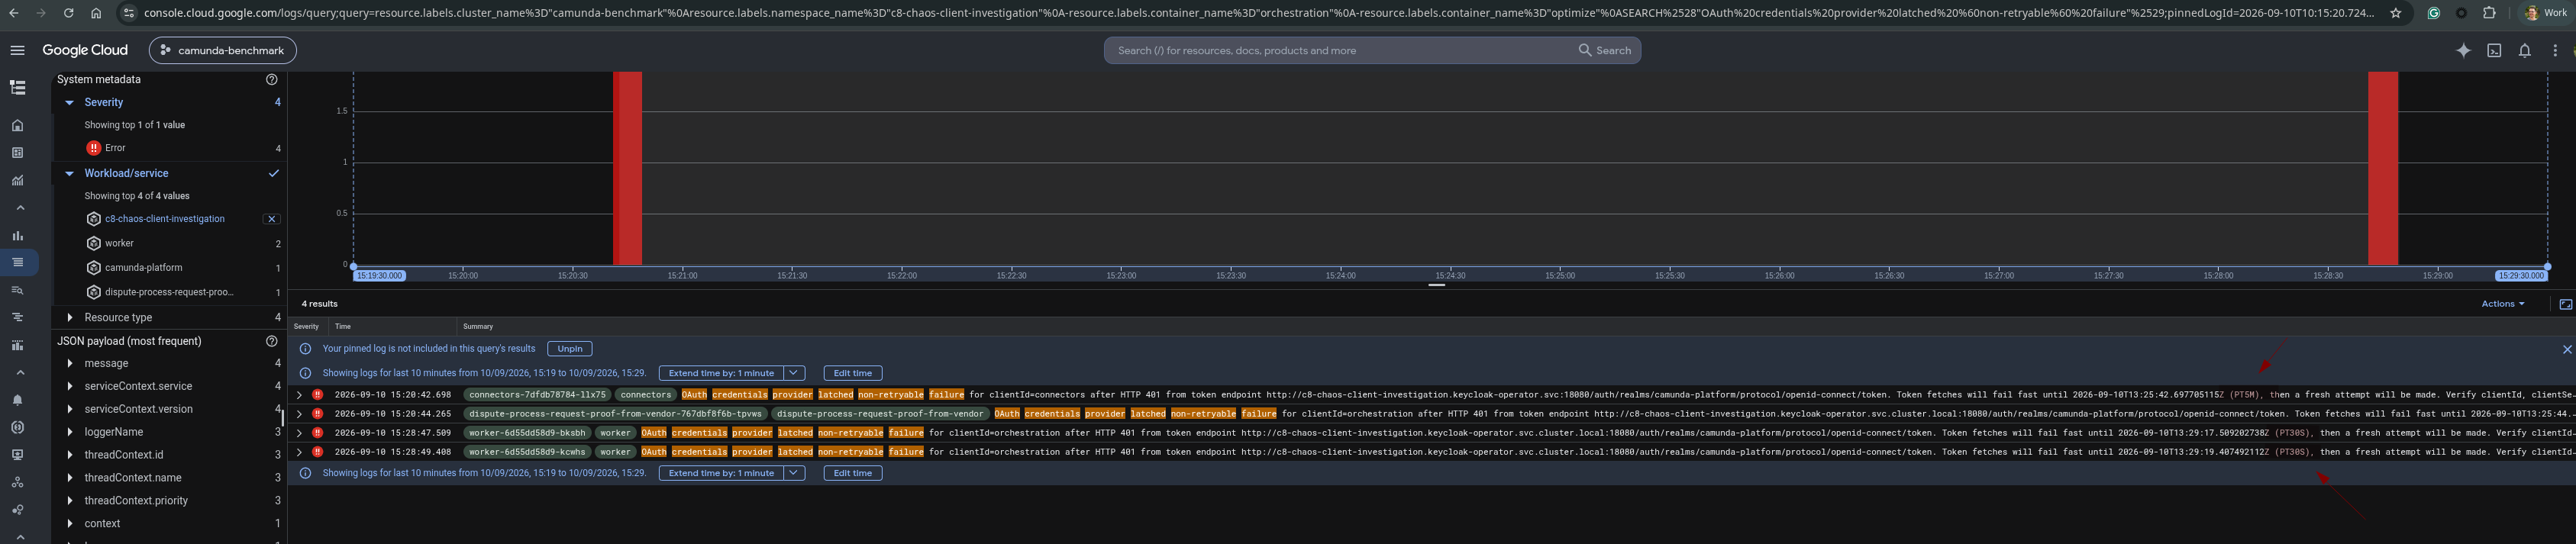Collapse the Severity section
The image size is (2576, 544).
tap(69, 102)
